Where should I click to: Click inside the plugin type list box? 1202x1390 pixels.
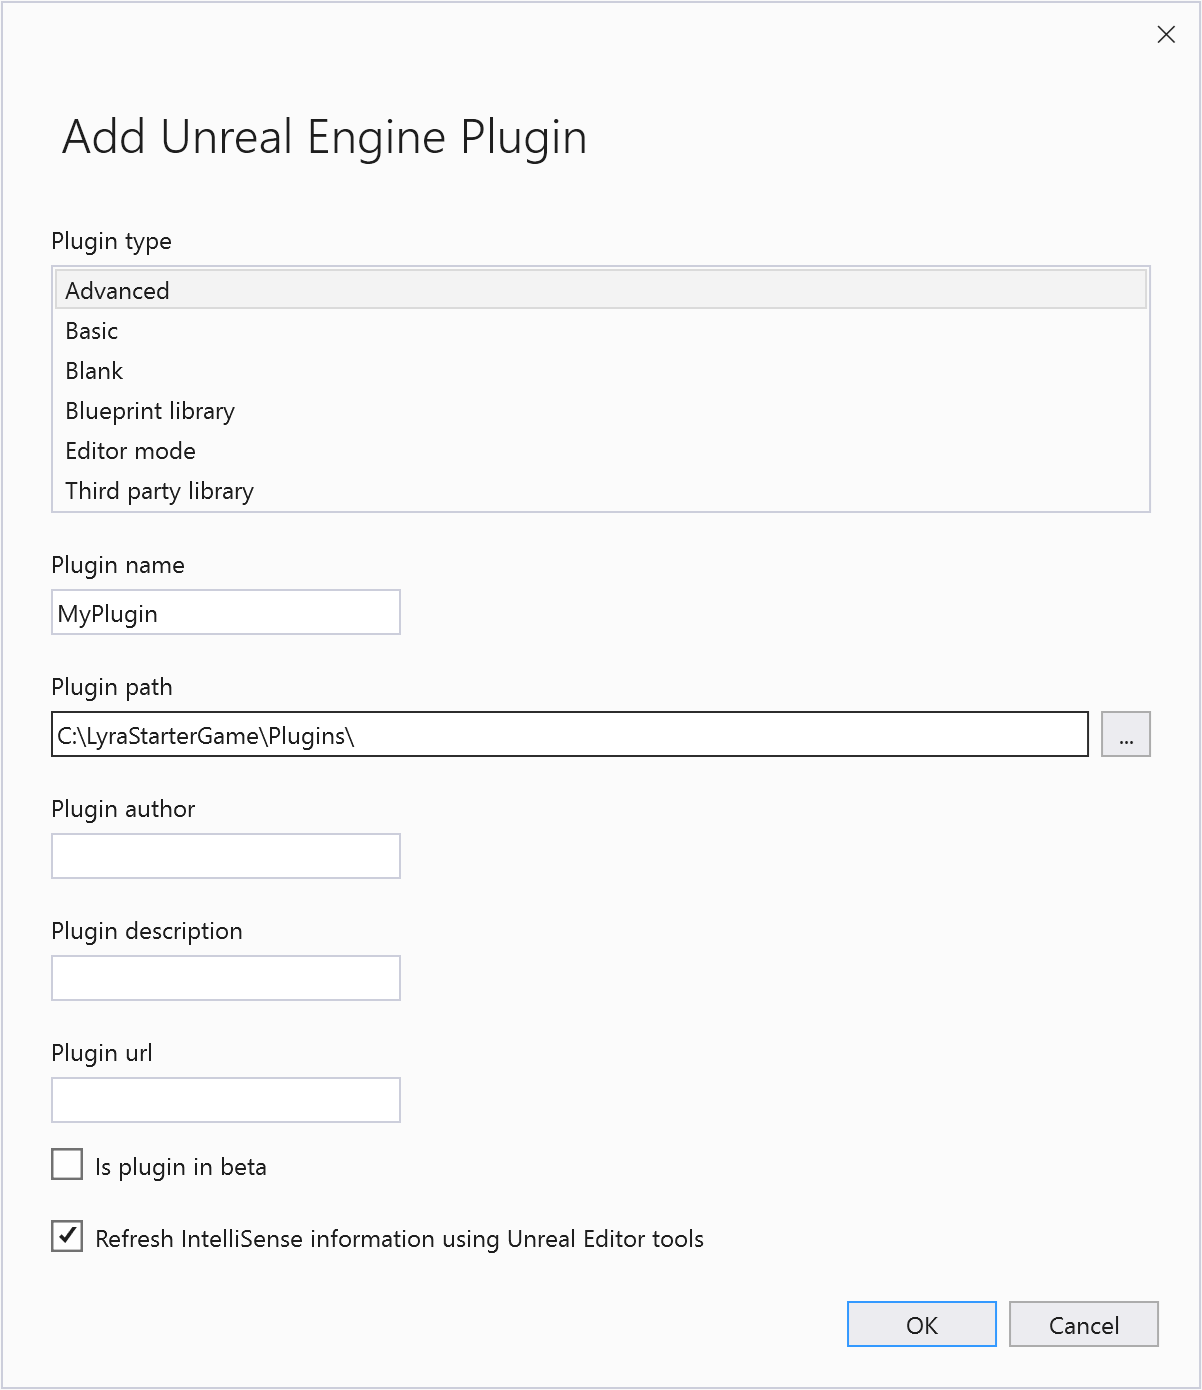click(x=600, y=390)
